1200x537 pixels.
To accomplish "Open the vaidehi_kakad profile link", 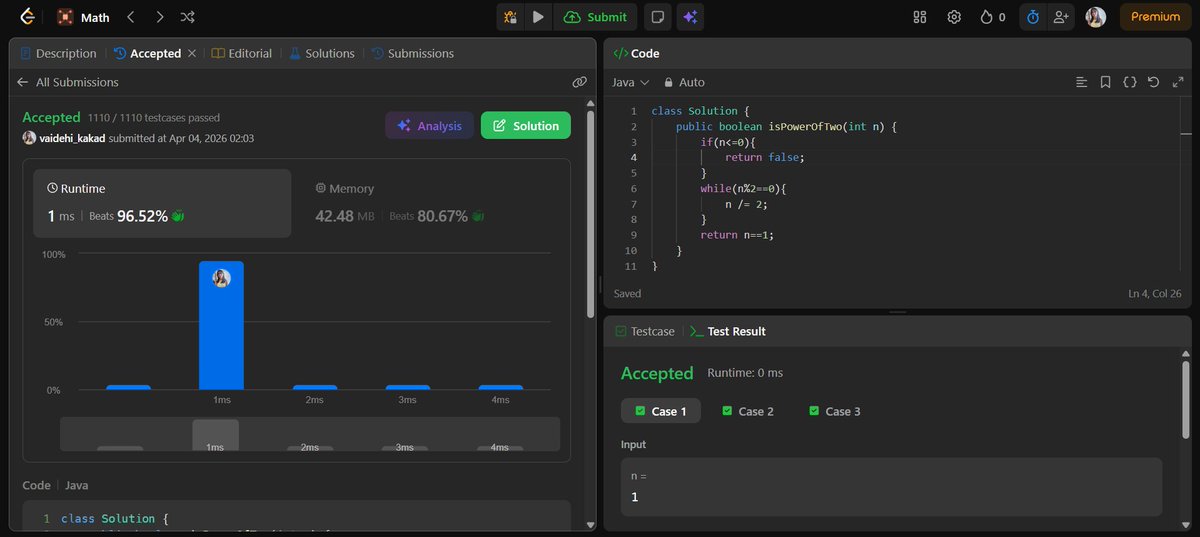I will pos(72,138).
